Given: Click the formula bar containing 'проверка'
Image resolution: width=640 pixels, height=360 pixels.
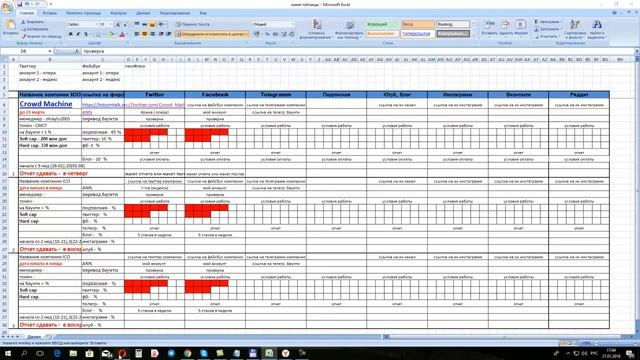Looking at the screenshot, I should click(x=357, y=51).
